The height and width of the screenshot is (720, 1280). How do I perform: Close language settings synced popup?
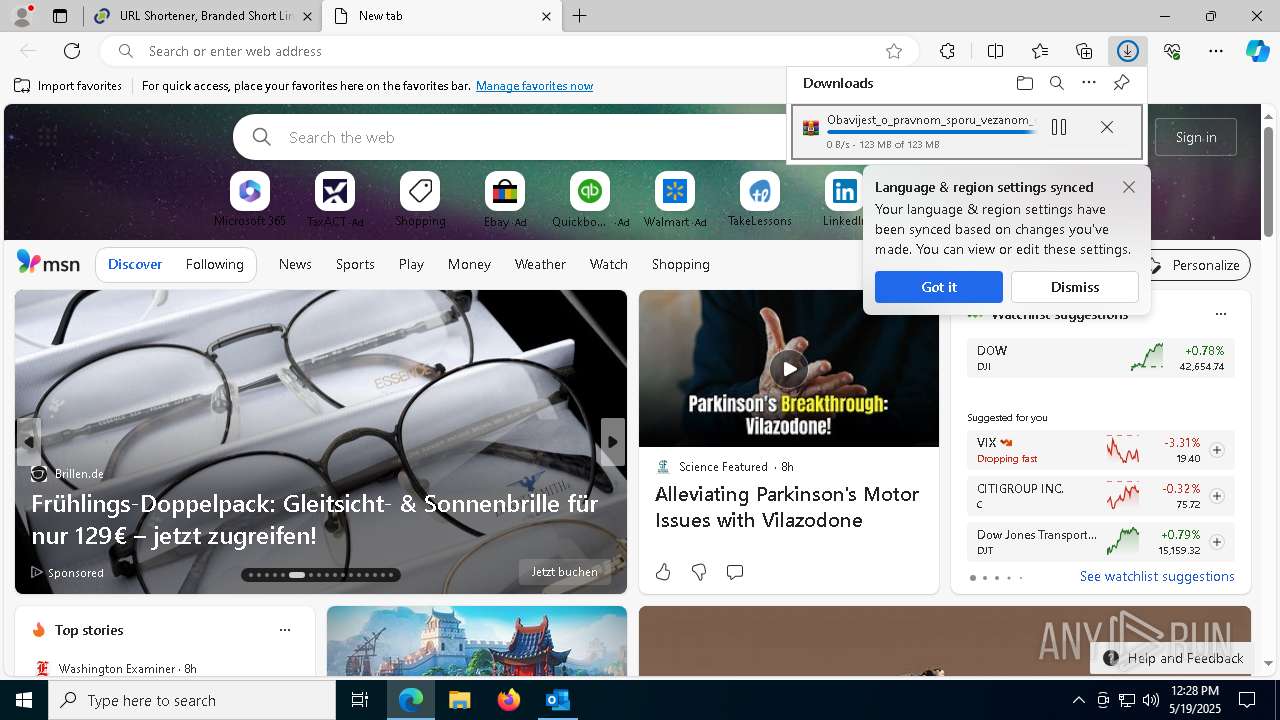click(x=1129, y=187)
